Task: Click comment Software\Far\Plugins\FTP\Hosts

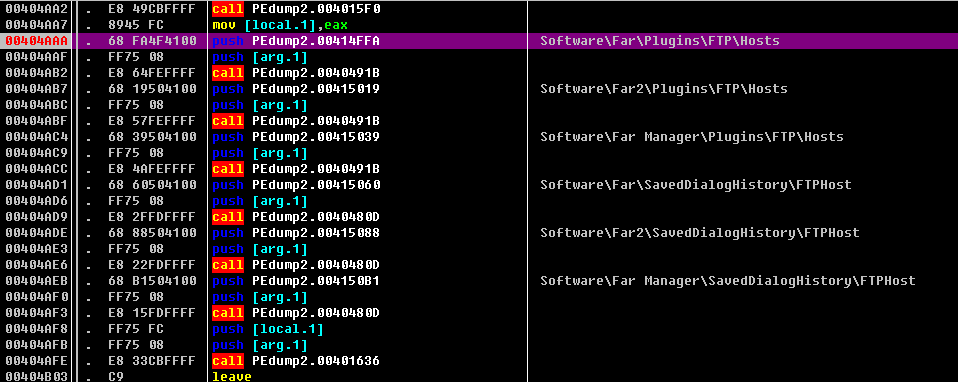Action: pos(660,41)
